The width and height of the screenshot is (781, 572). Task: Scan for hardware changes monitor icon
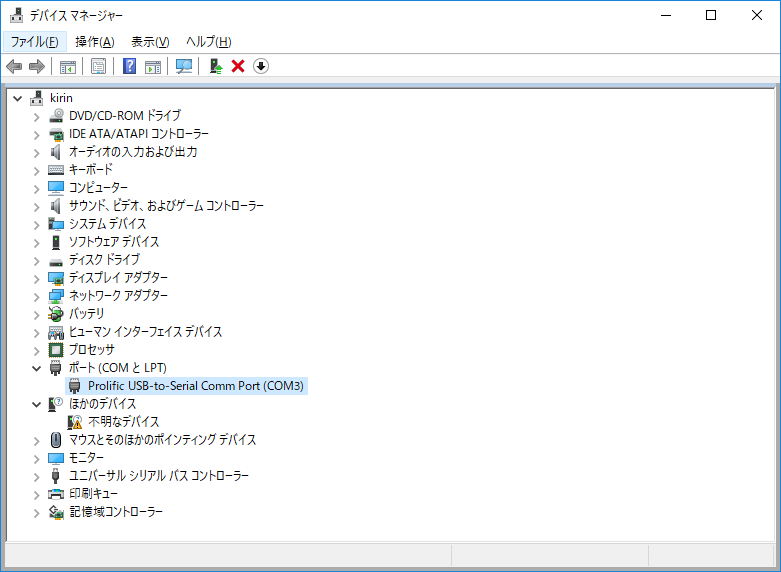pyautogui.click(x=184, y=66)
